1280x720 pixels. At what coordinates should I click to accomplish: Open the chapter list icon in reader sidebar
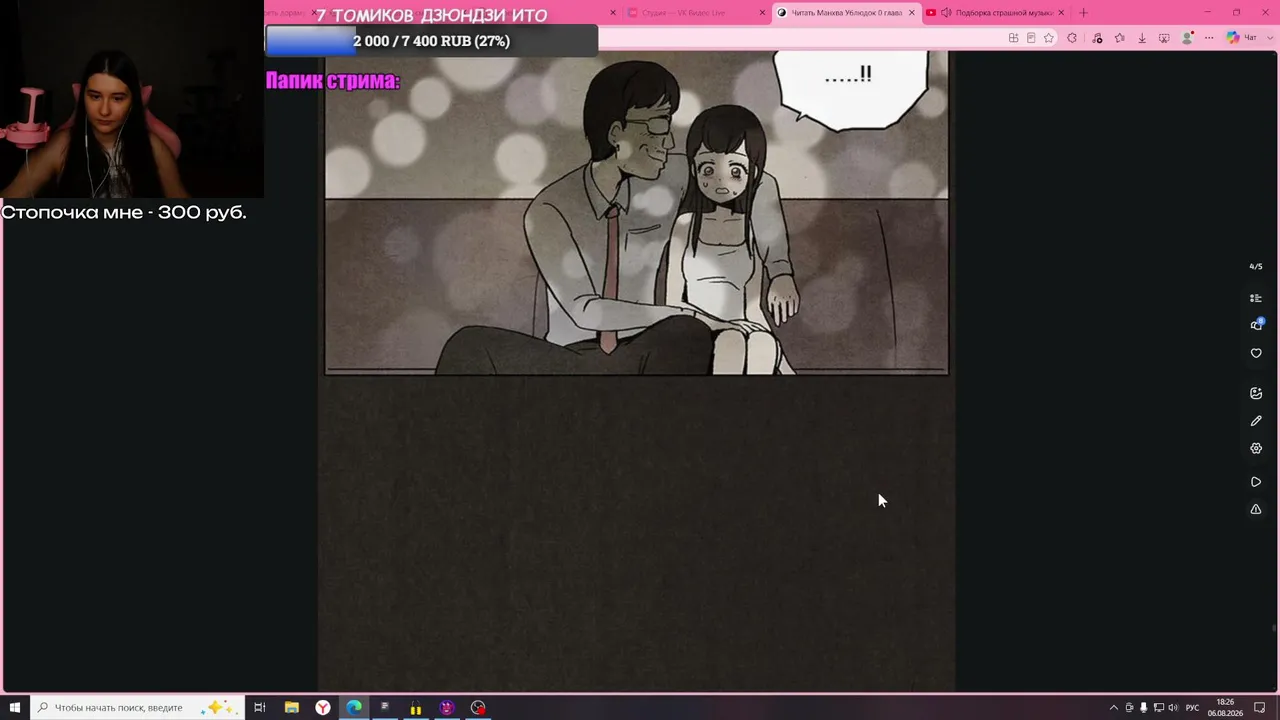[x=1256, y=298]
